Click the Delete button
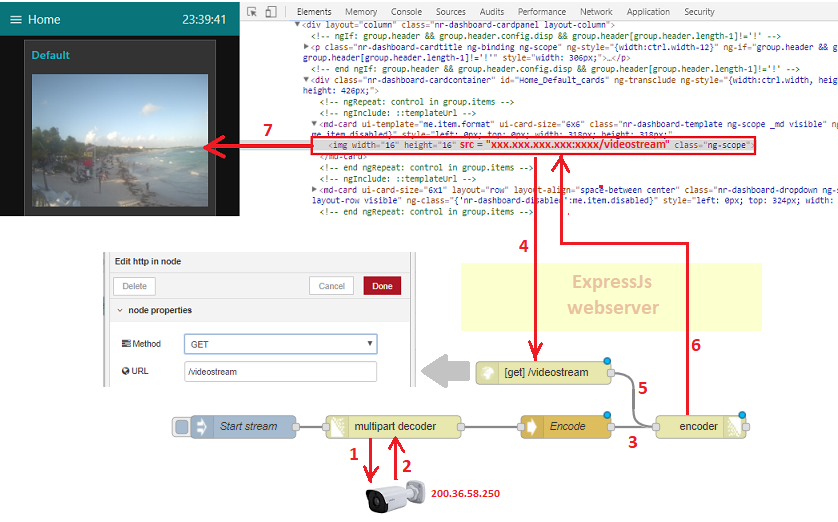Viewport: 838px width, 522px height. coord(134,286)
